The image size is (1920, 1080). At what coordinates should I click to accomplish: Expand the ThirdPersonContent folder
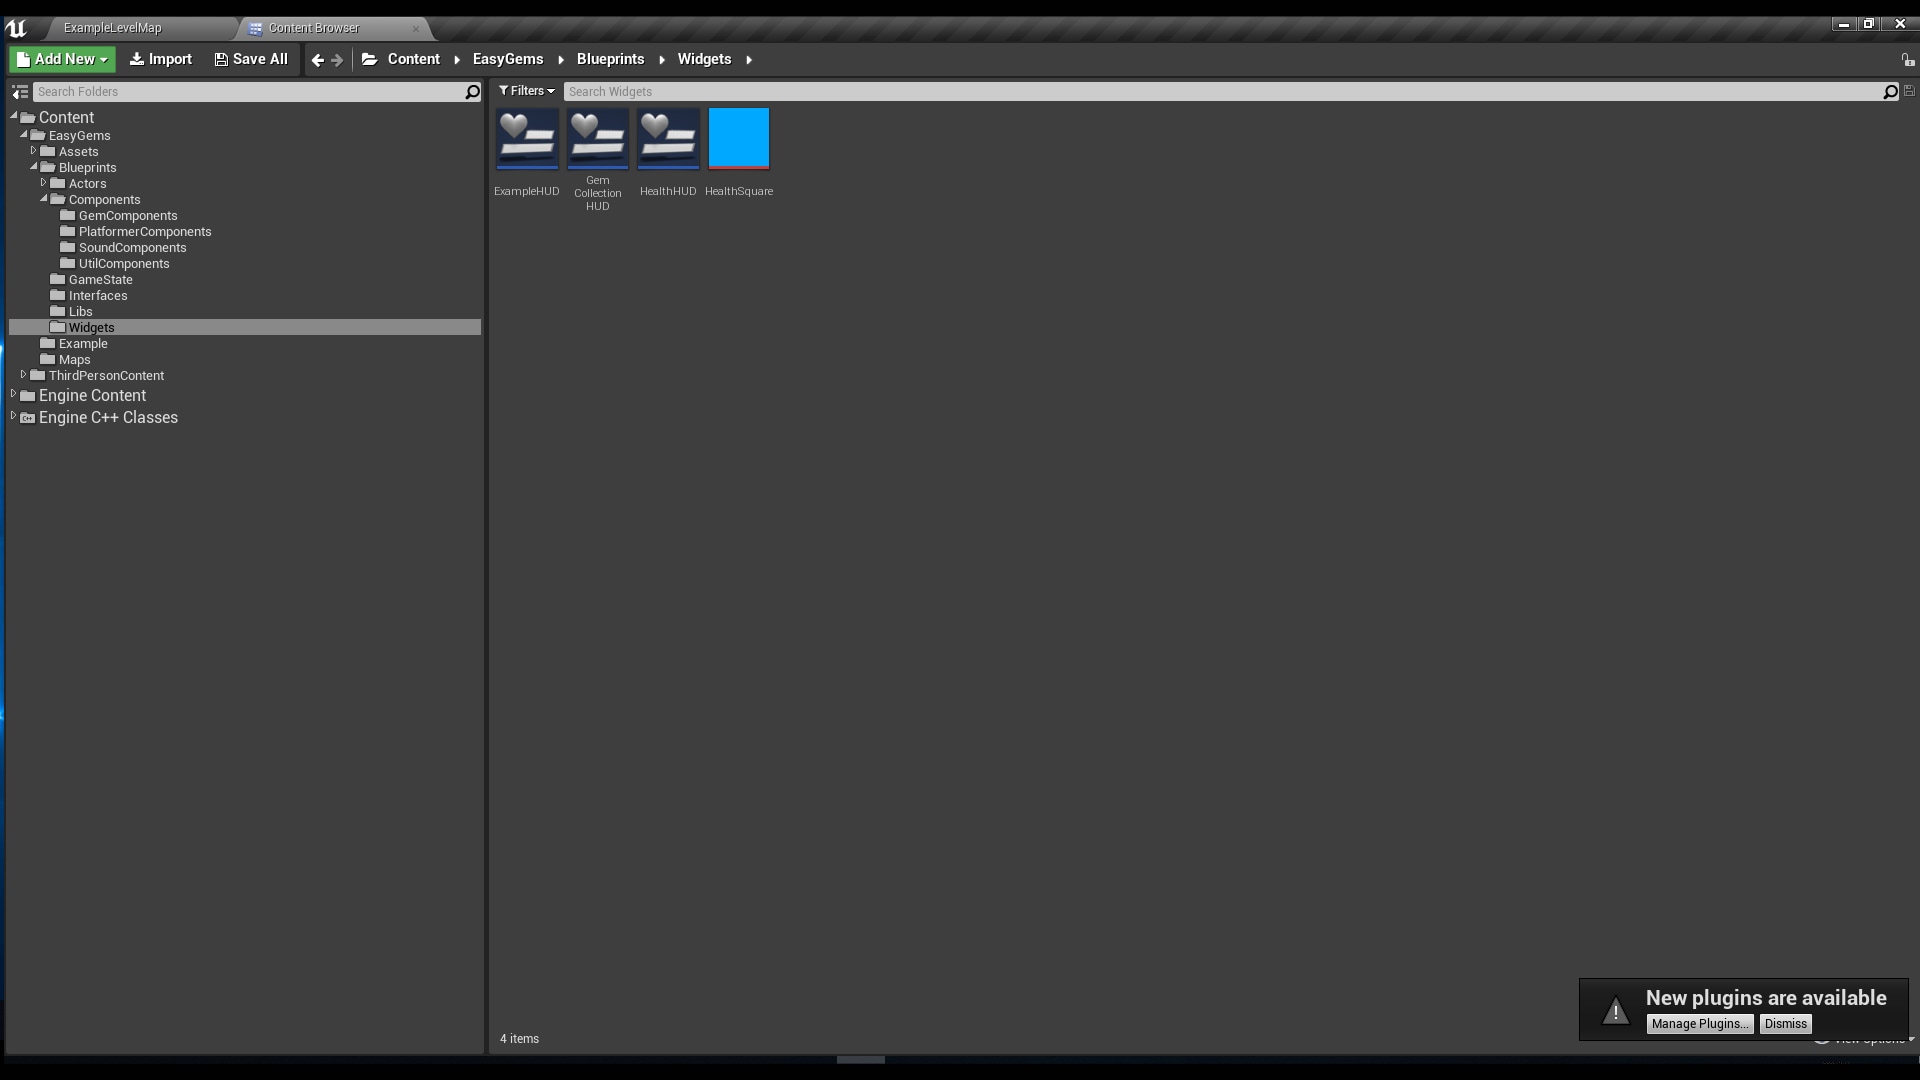[23, 375]
